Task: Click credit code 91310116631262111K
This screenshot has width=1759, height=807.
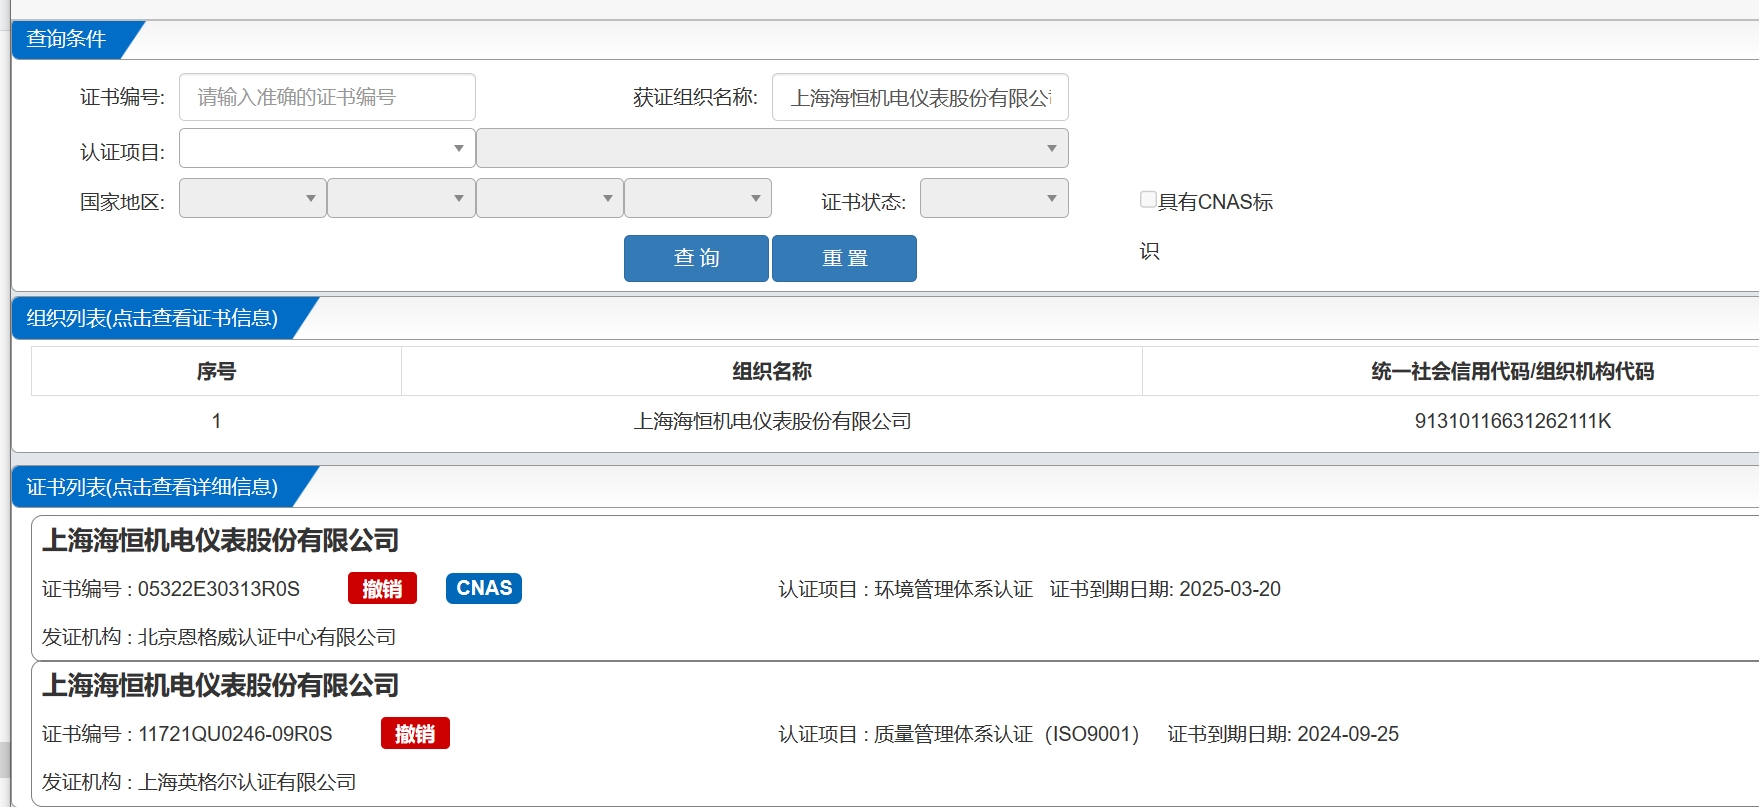Action: 1513,421
